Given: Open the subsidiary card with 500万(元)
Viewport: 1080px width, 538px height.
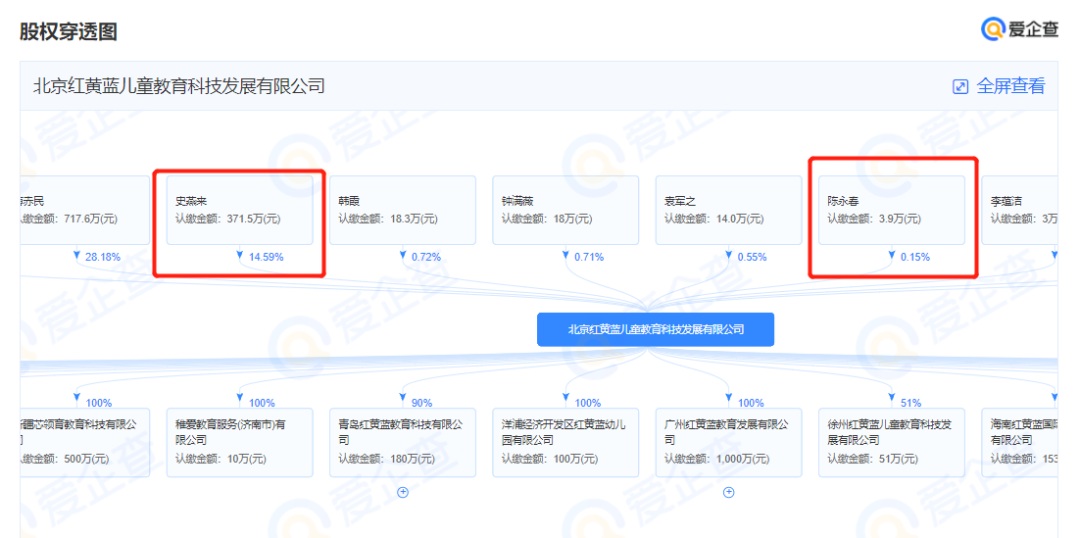Looking at the screenshot, I should (85, 443).
